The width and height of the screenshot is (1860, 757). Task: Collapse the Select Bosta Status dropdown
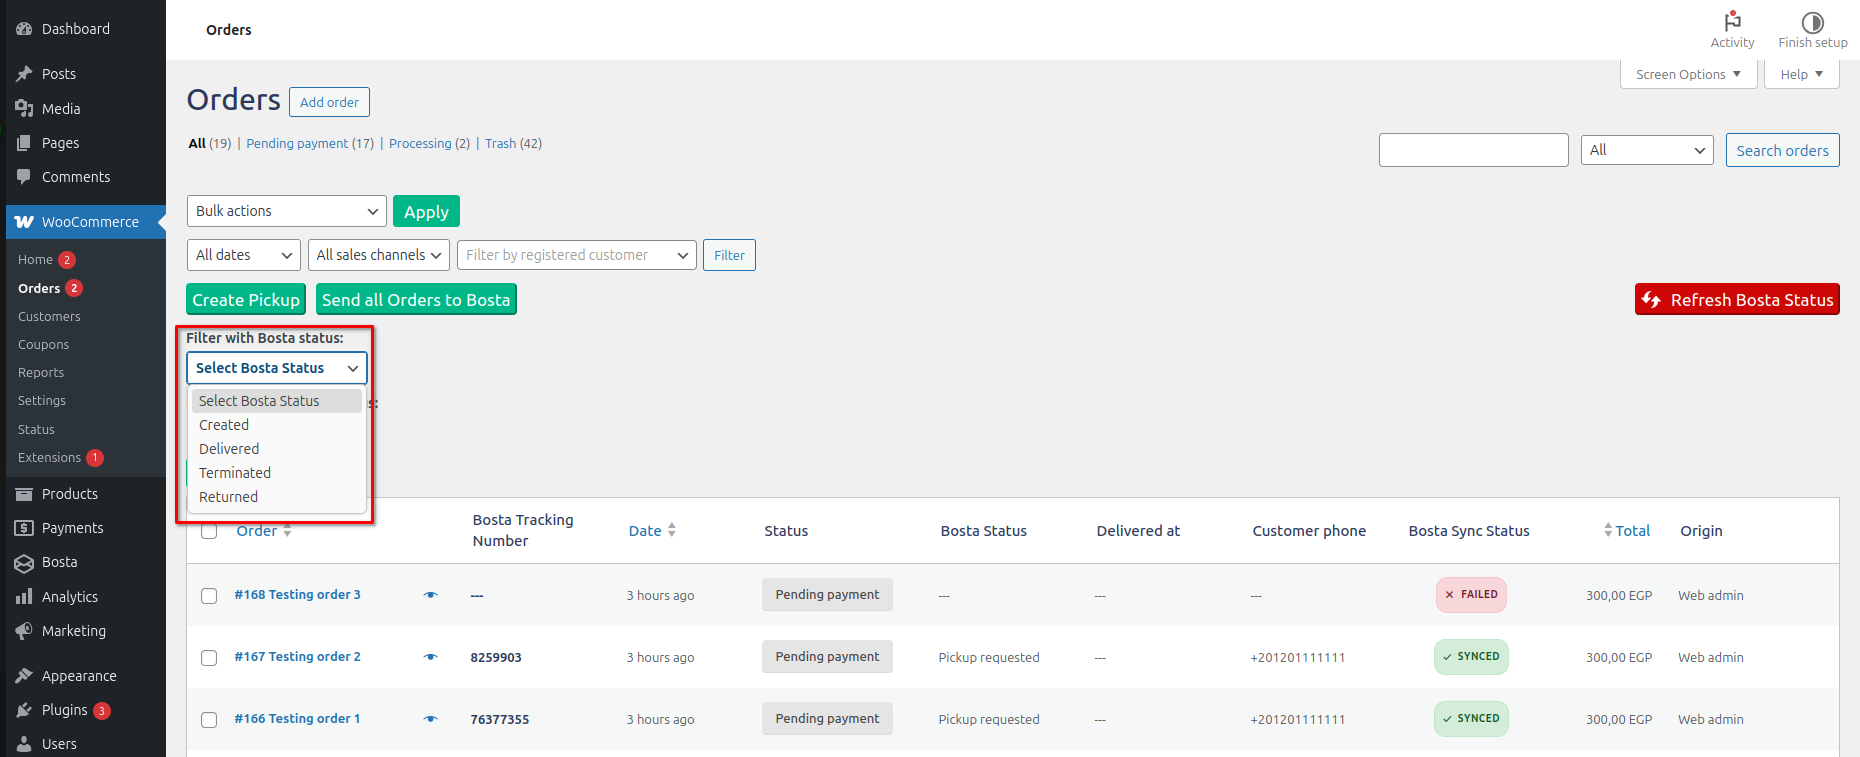(277, 368)
